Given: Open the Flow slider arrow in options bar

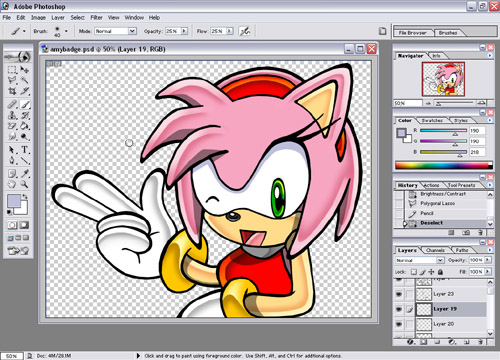Looking at the screenshot, I should 230,31.
